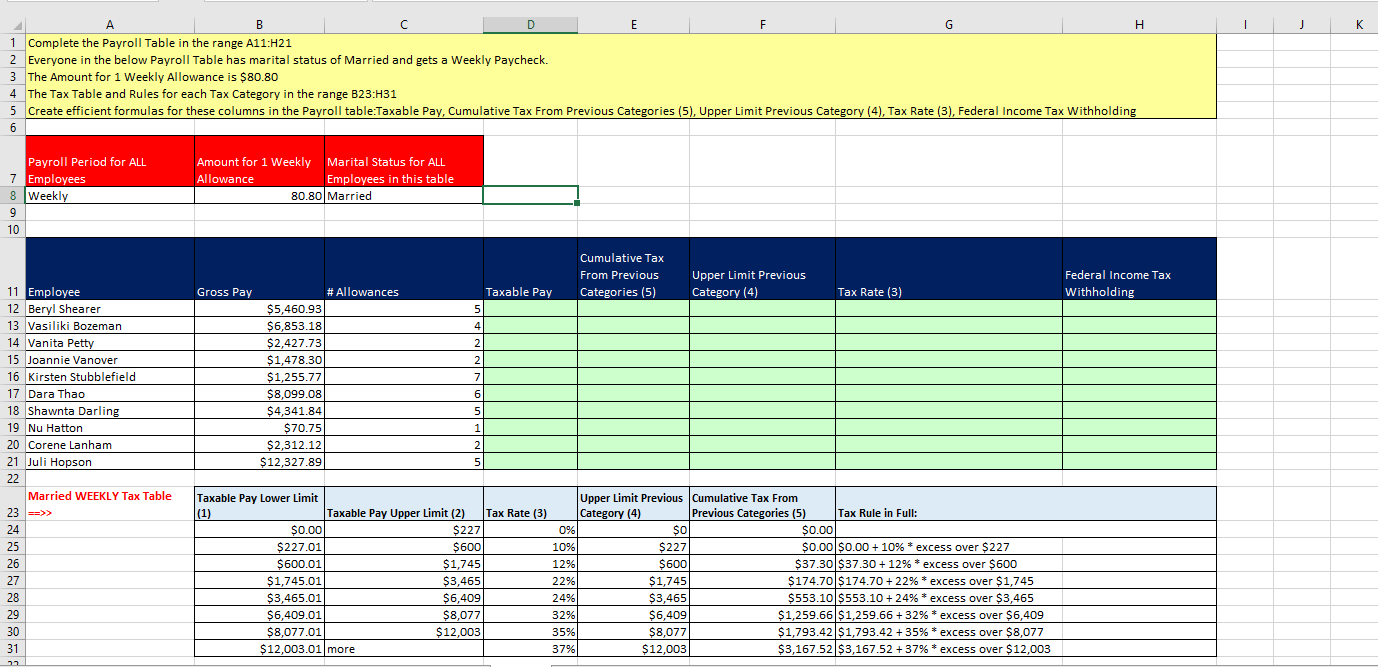Select column A header
The image size is (1378, 667).
point(110,24)
